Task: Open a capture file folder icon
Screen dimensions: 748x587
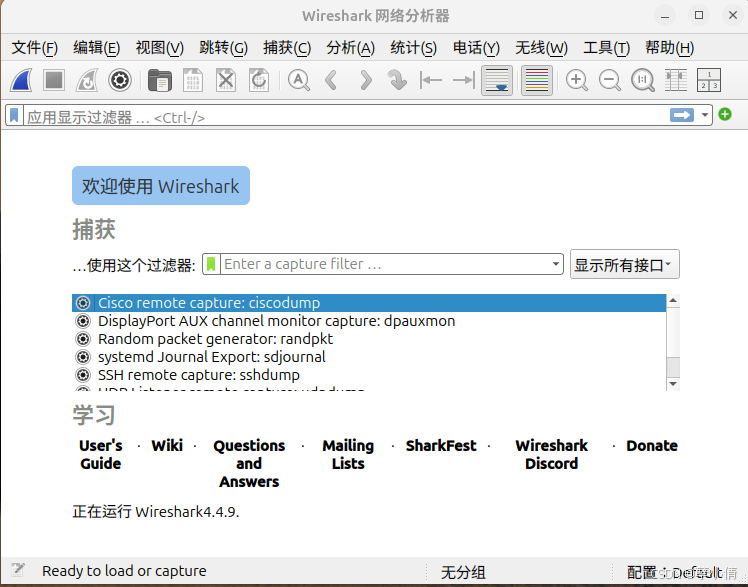Action: tap(160, 80)
